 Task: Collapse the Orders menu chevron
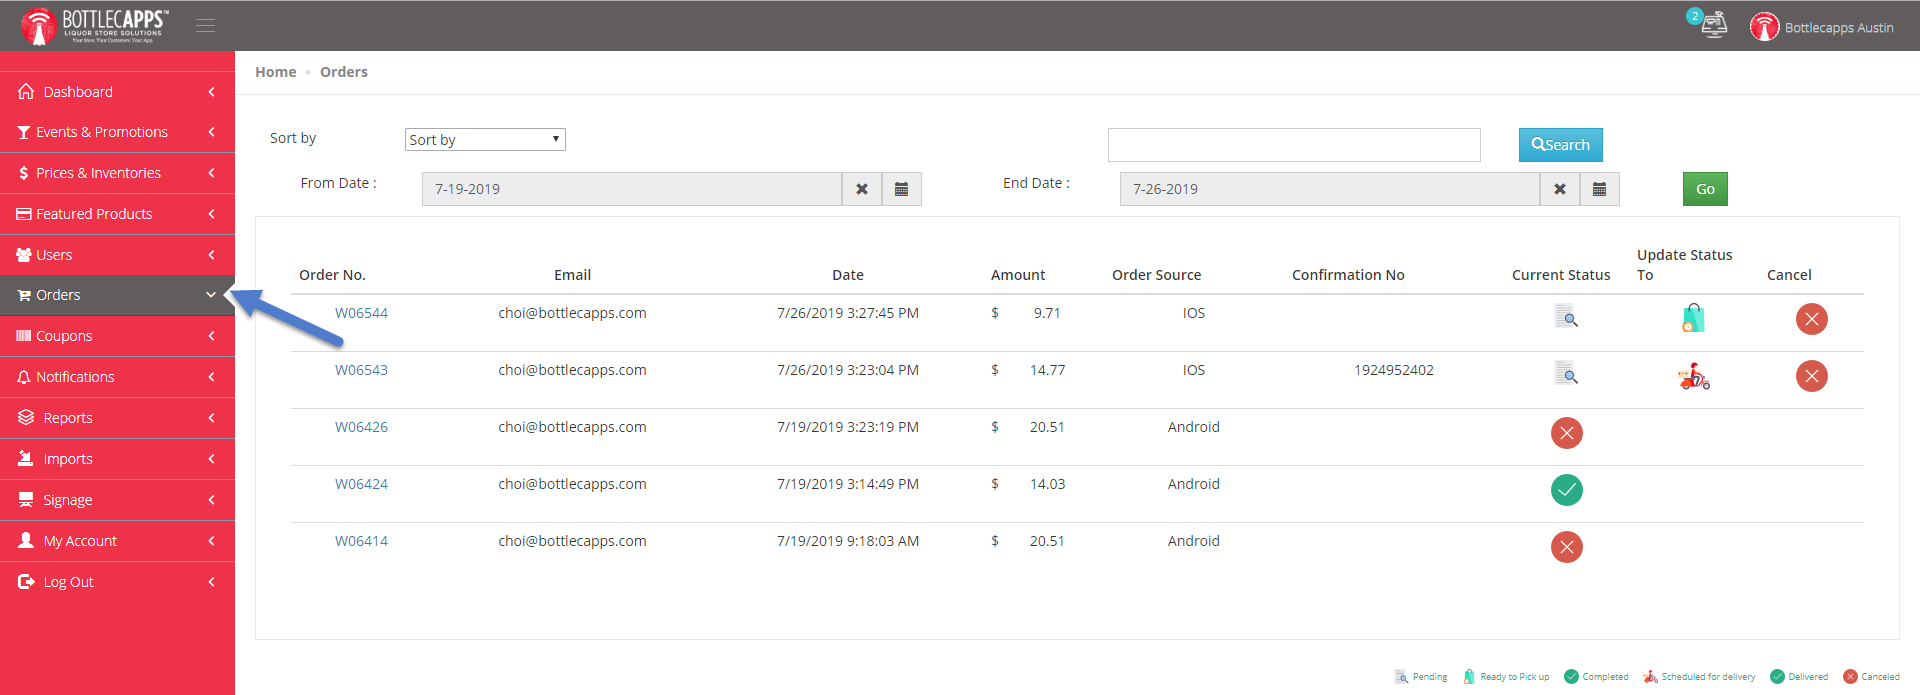pyautogui.click(x=211, y=295)
